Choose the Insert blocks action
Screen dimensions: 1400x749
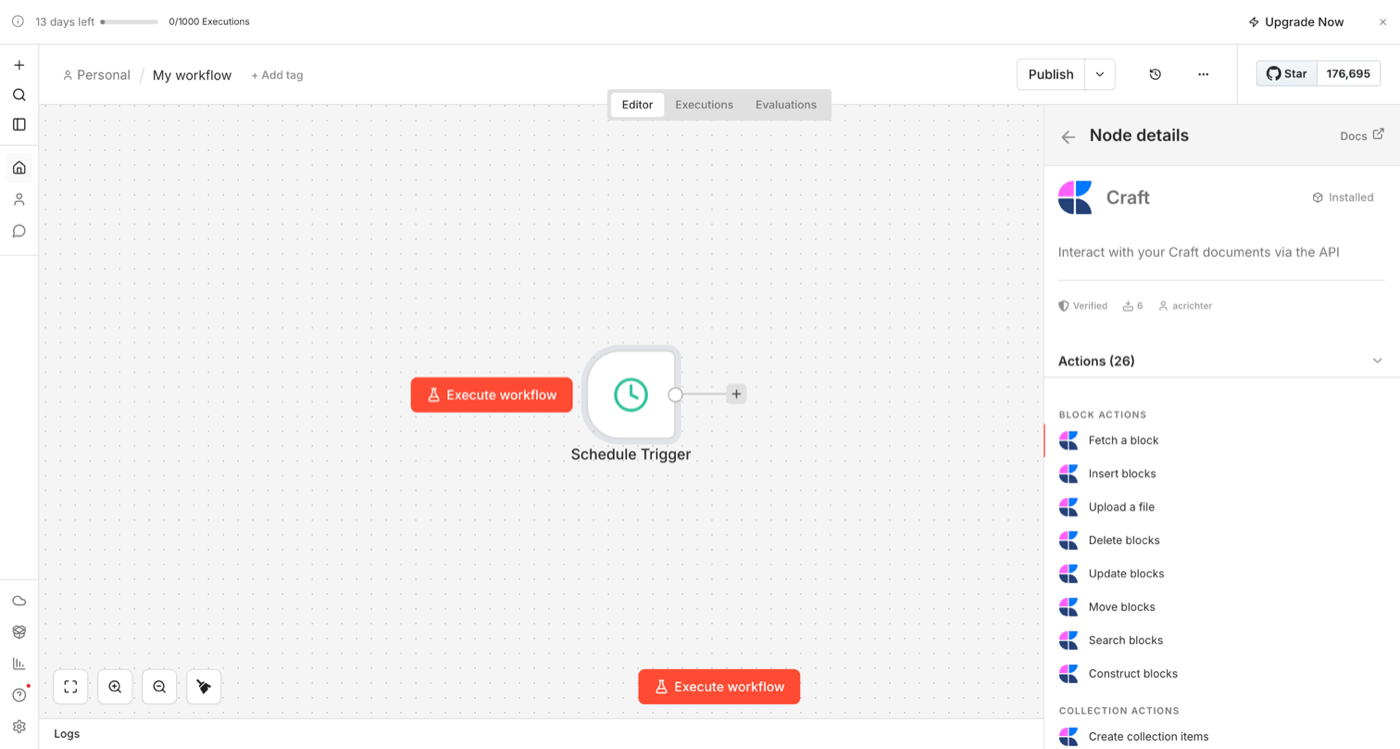(1122, 473)
